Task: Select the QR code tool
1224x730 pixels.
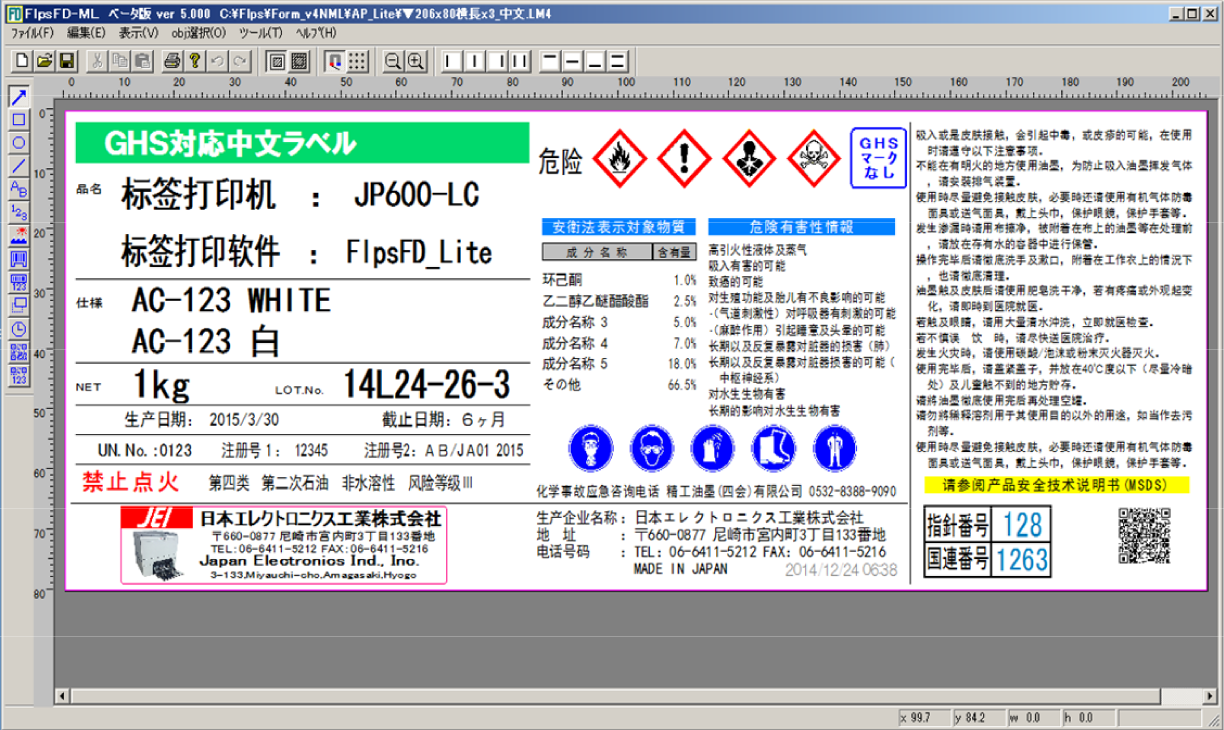Action: (x=18, y=350)
